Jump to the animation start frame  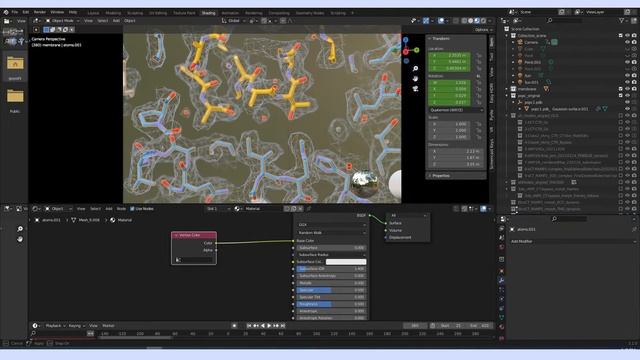(249, 326)
